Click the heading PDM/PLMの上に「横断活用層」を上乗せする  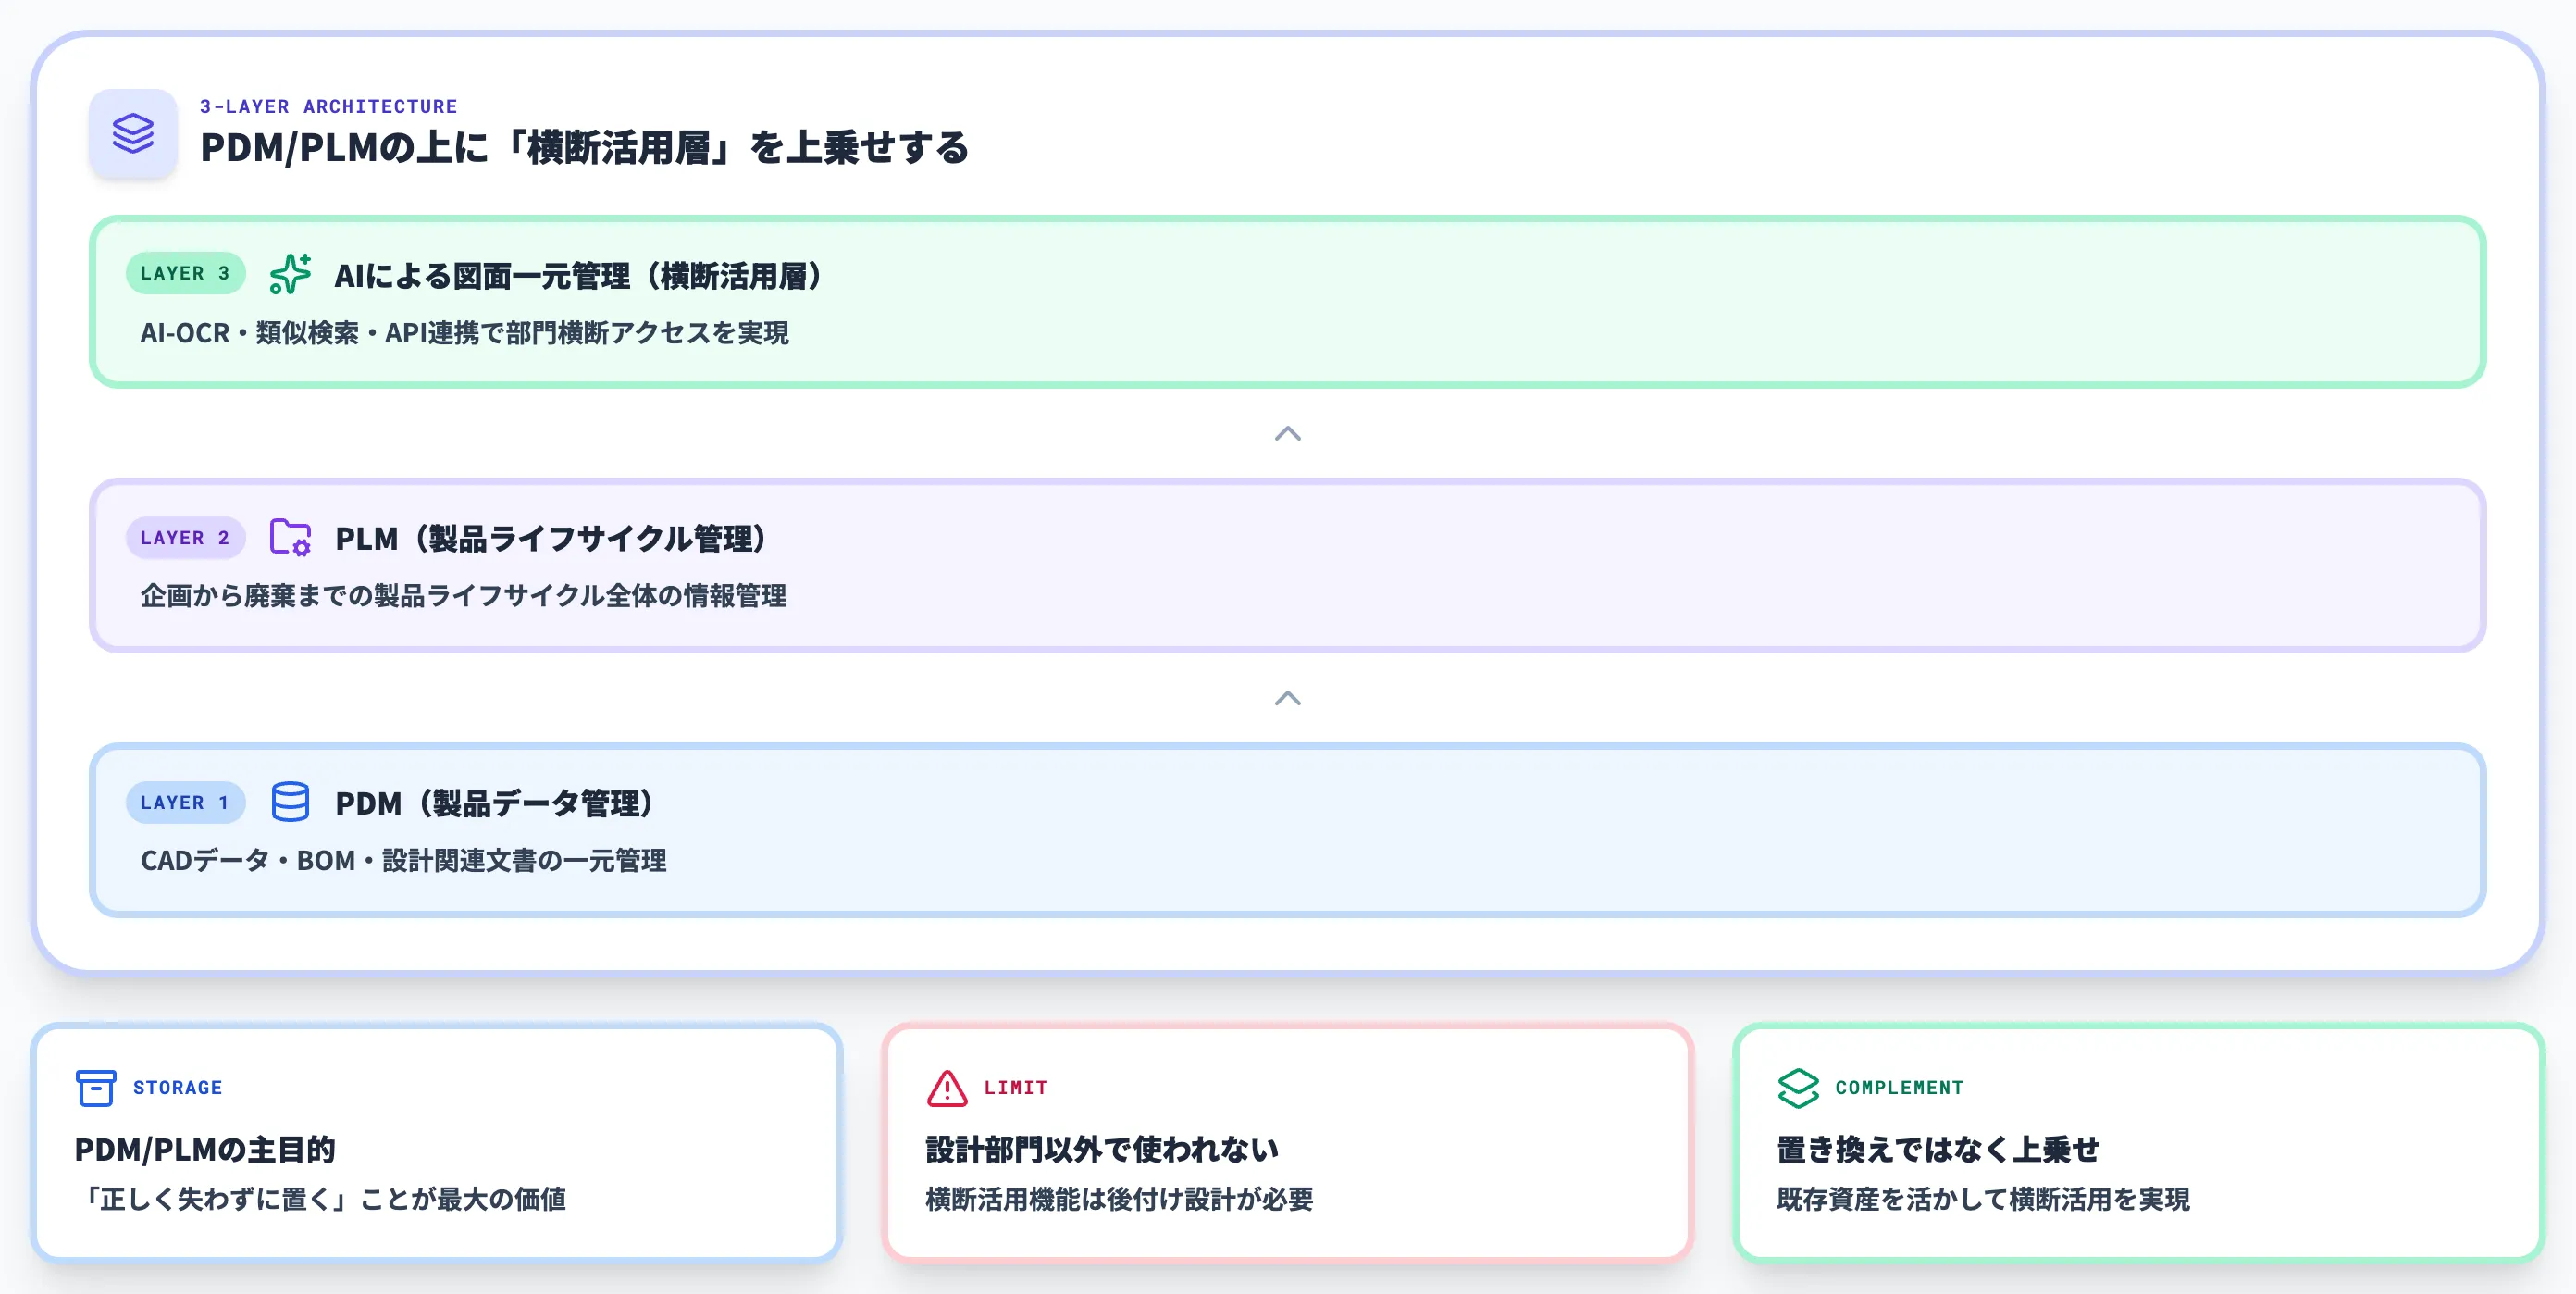[585, 148]
